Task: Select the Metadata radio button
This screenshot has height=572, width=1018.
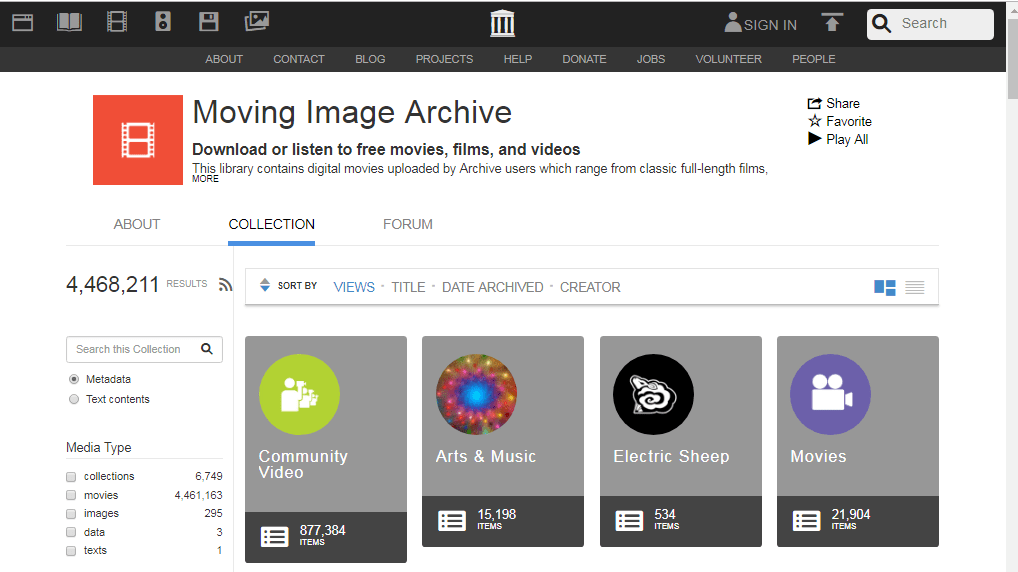Action: [x=74, y=379]
